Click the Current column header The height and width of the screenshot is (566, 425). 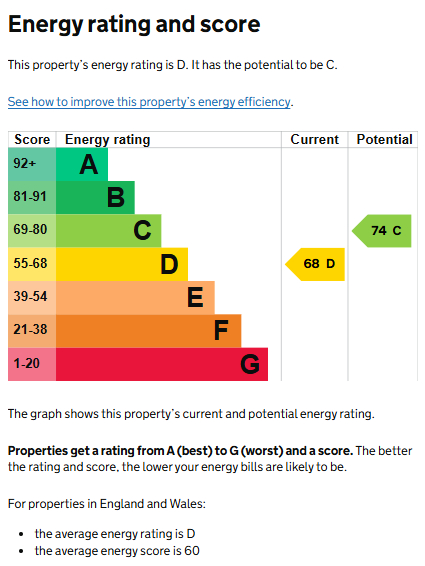coord(315,139)
